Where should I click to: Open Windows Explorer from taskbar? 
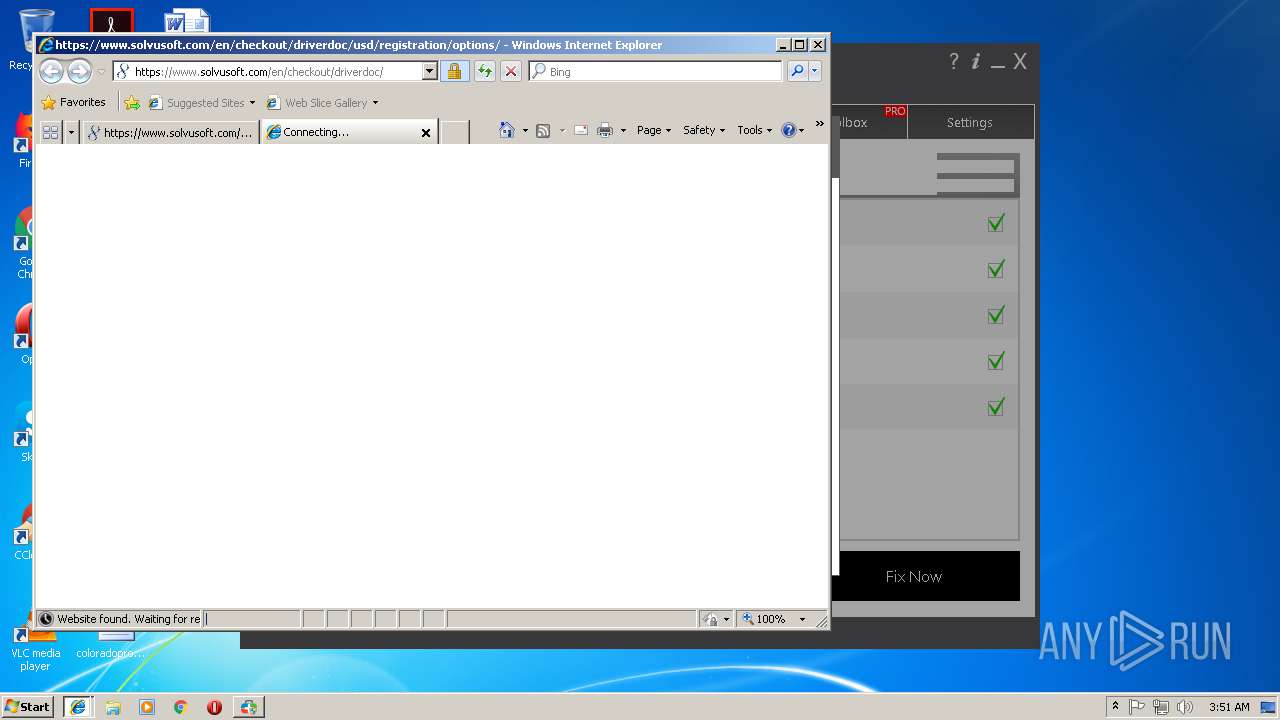pos(113,707)
